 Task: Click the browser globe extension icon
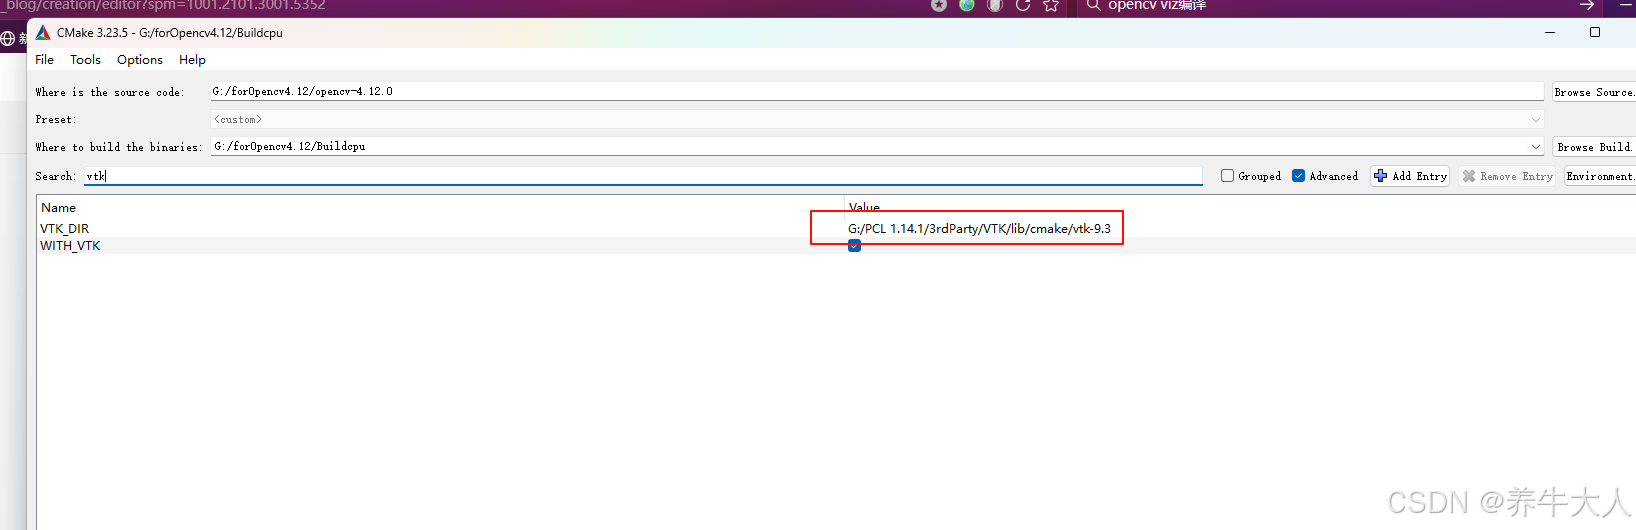coord(967,5)
